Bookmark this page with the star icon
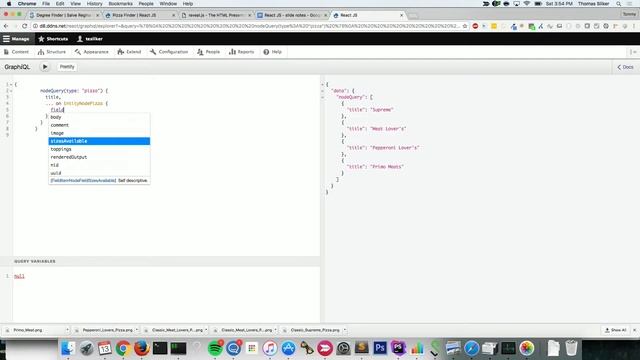The width and height of the screenshot is (640, 360). [464, 26]
